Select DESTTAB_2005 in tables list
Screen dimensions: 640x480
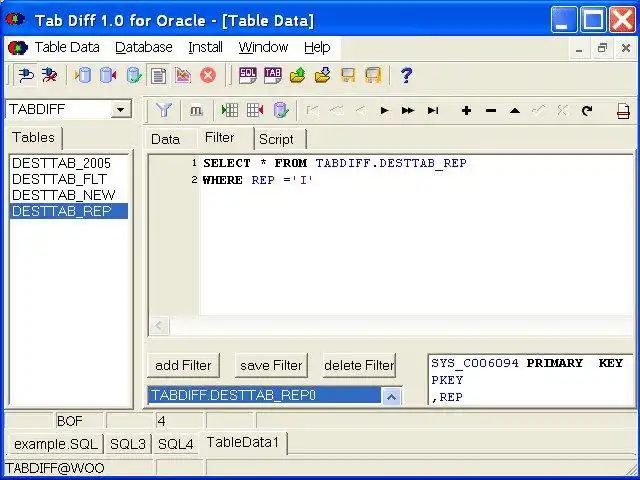69,163
